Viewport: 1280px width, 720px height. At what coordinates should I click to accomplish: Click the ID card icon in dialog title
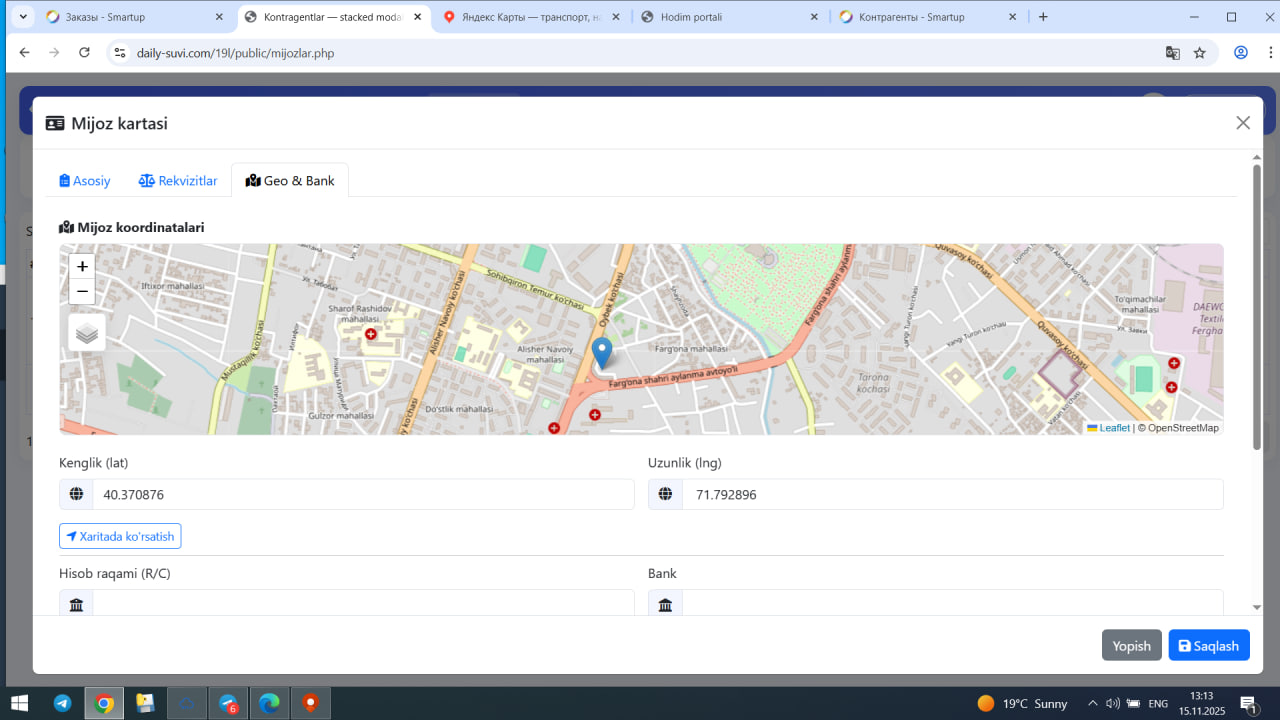[x=55, y=124]
